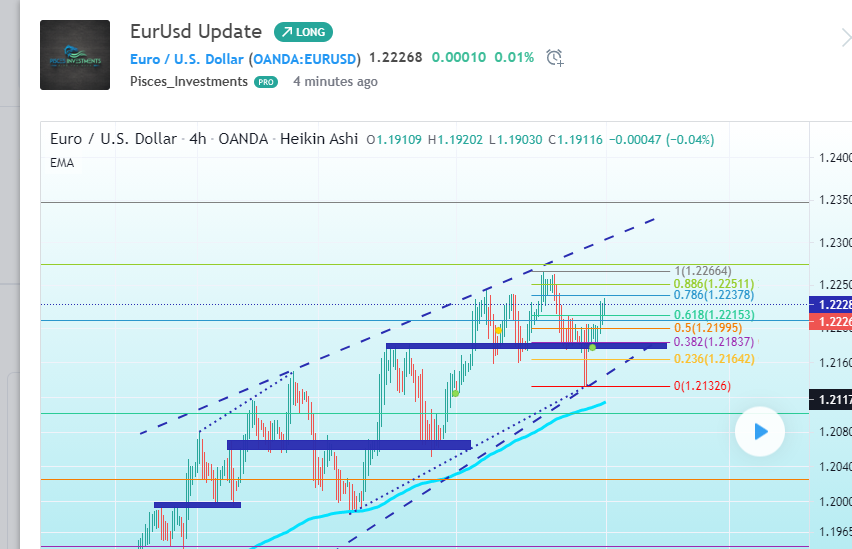Click the EMA indicator label

click(x=62, y=162)
